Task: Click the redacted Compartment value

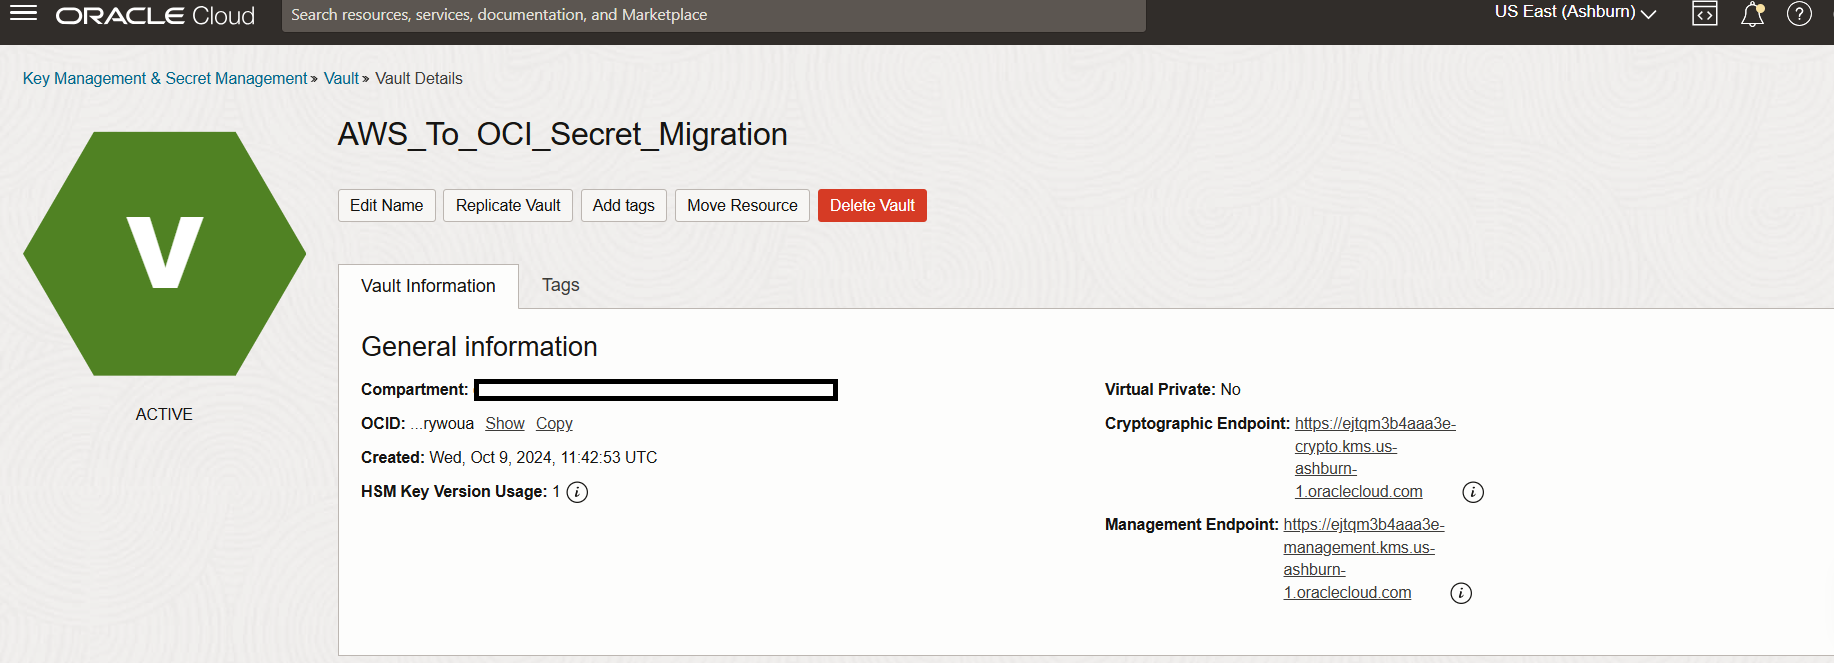Action: (656, 390)
